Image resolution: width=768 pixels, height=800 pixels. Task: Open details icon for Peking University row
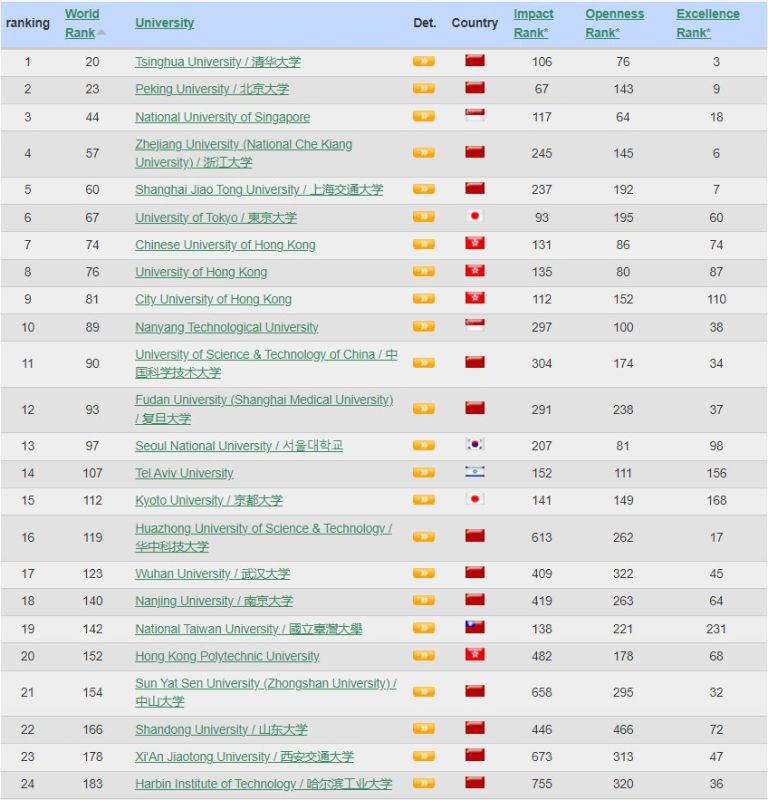point(424,88)
